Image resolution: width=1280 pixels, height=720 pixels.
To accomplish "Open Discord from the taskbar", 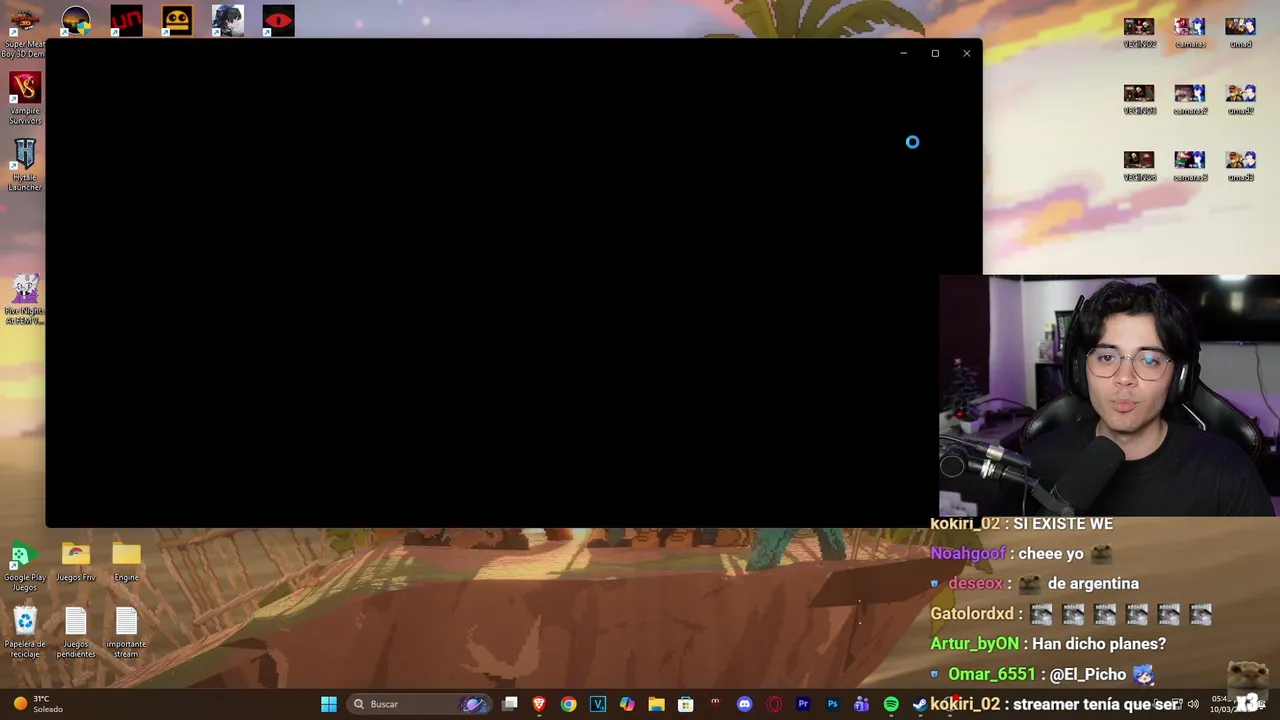I will [744, 704].
